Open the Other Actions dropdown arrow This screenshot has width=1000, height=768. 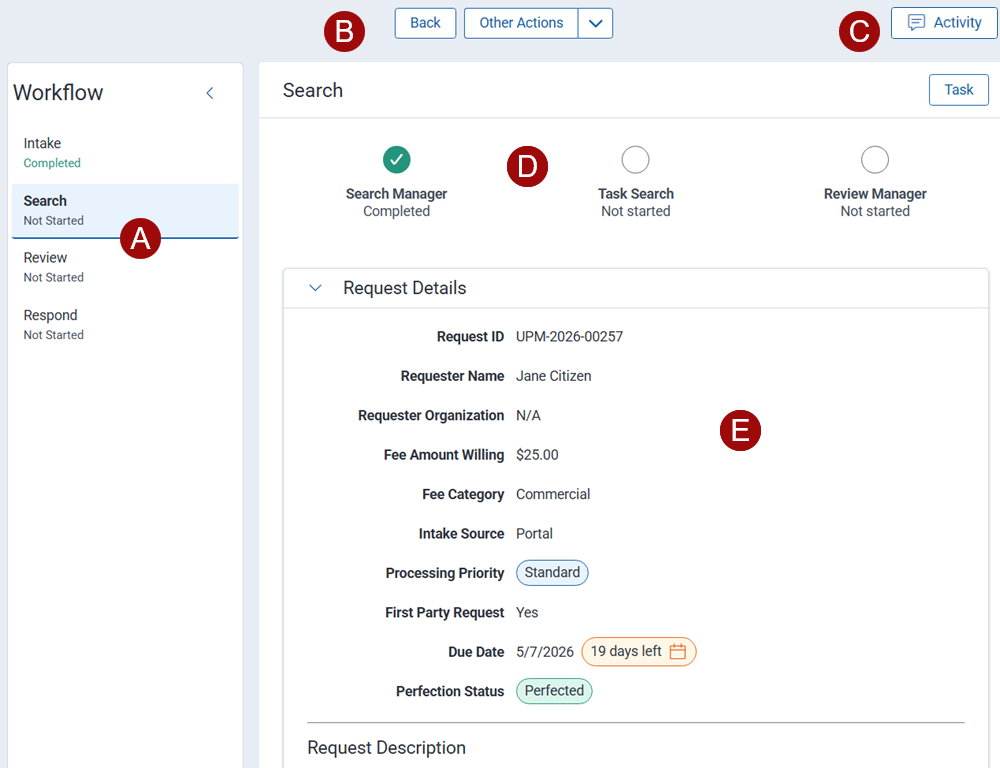click(595, 23)
